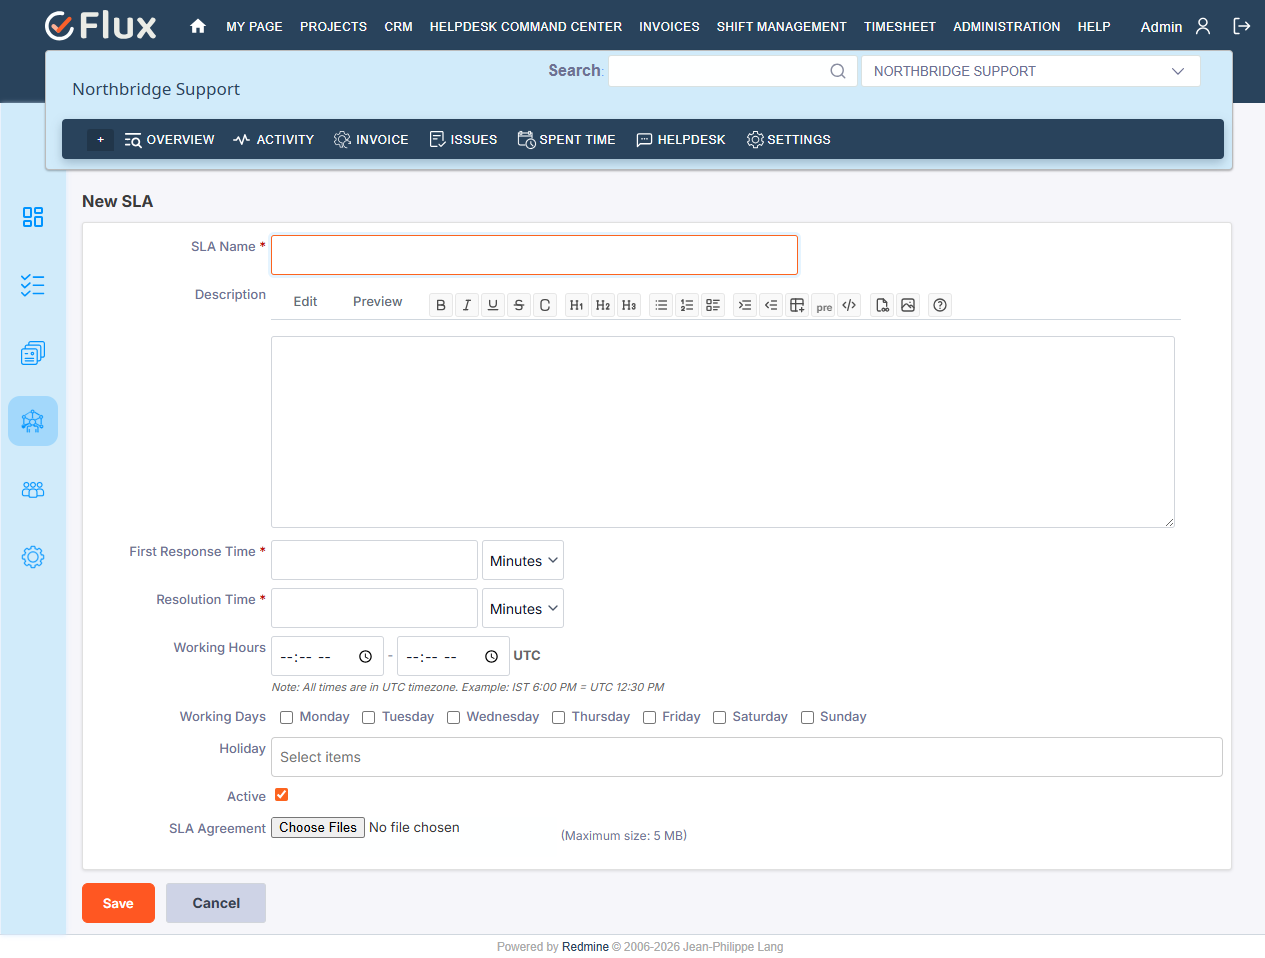This screenshot has width=1265, height=958.
Task: Click inside the description text area
Action: tap(722, 432)
